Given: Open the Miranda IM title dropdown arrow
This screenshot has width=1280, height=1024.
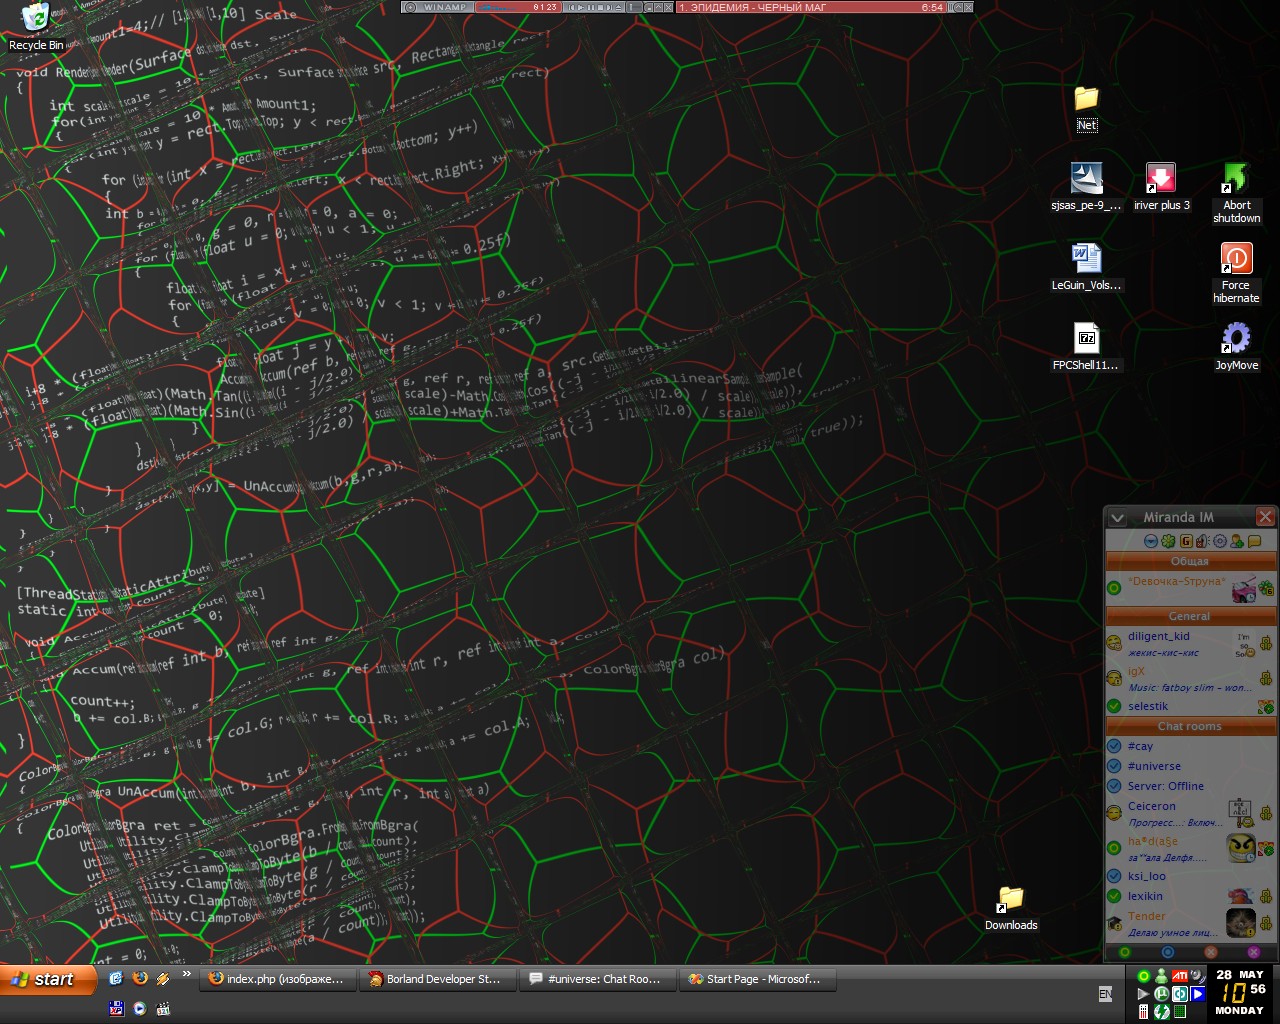Looking at the screenshot, I should (1118, 518).
